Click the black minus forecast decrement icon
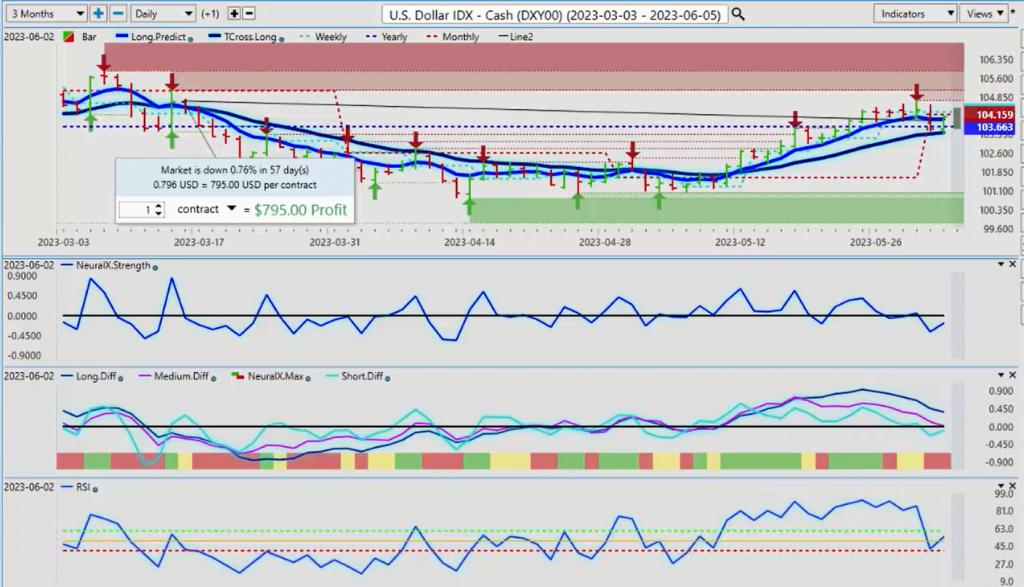This screenshot has height=587, width=1024. (249, 14)
